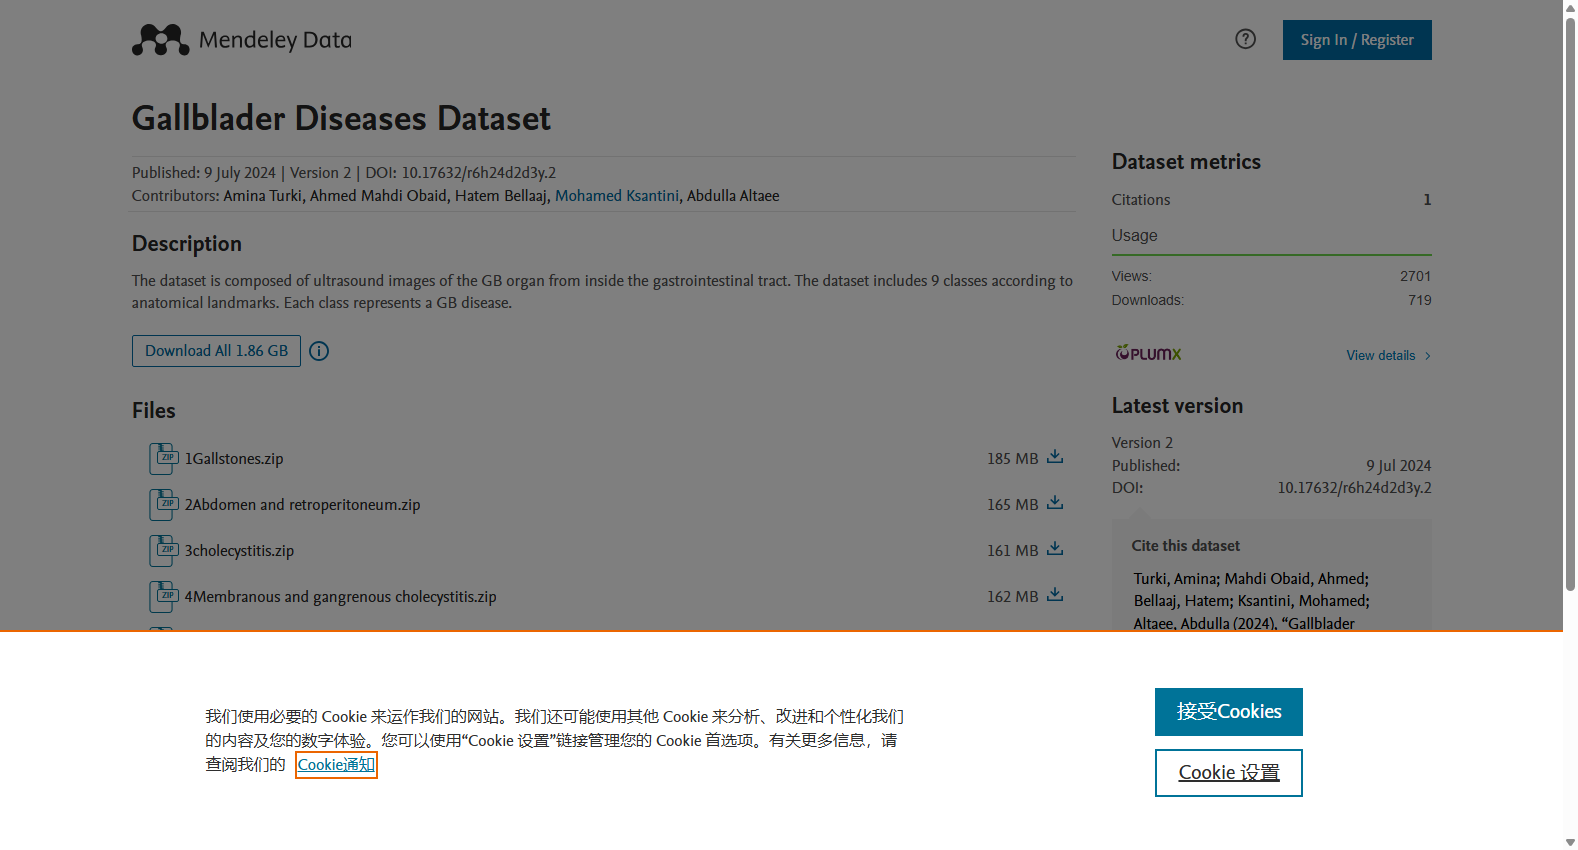
Task: Click Views count 2701
Action: click(1415, 276)
